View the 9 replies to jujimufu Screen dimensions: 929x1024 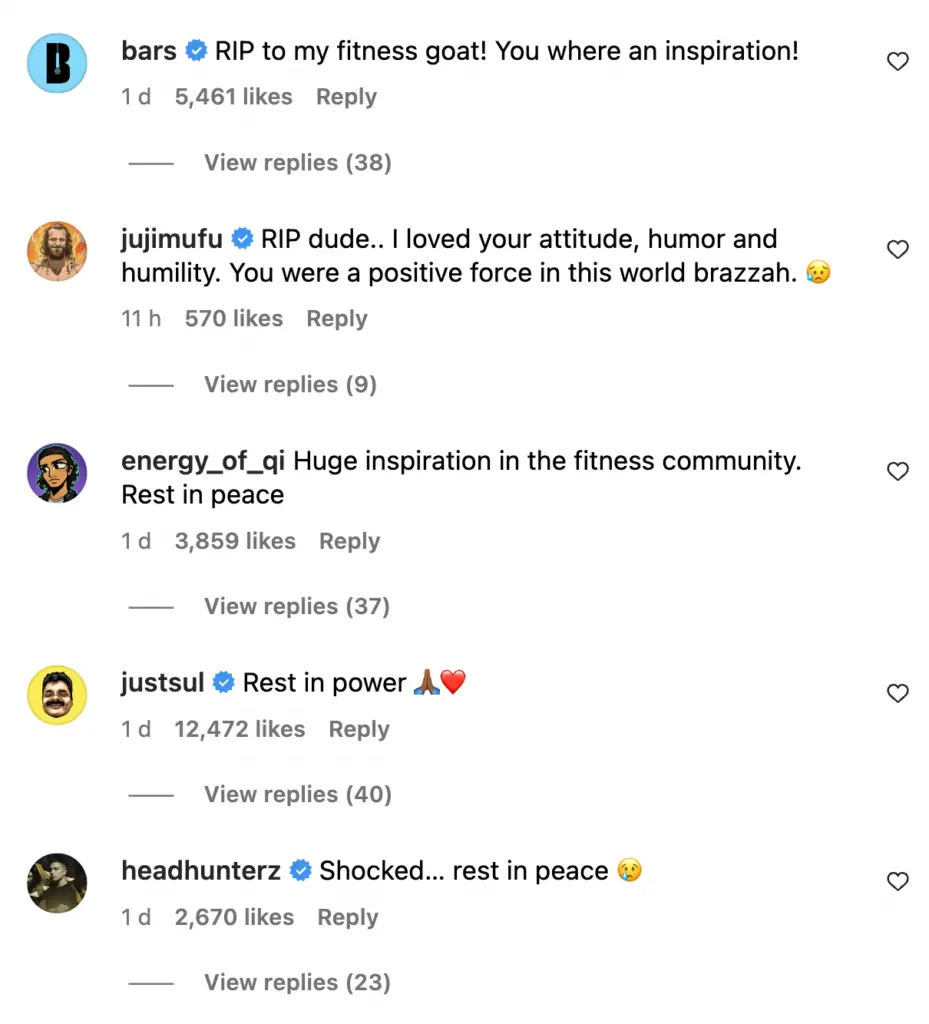(290, 385)
